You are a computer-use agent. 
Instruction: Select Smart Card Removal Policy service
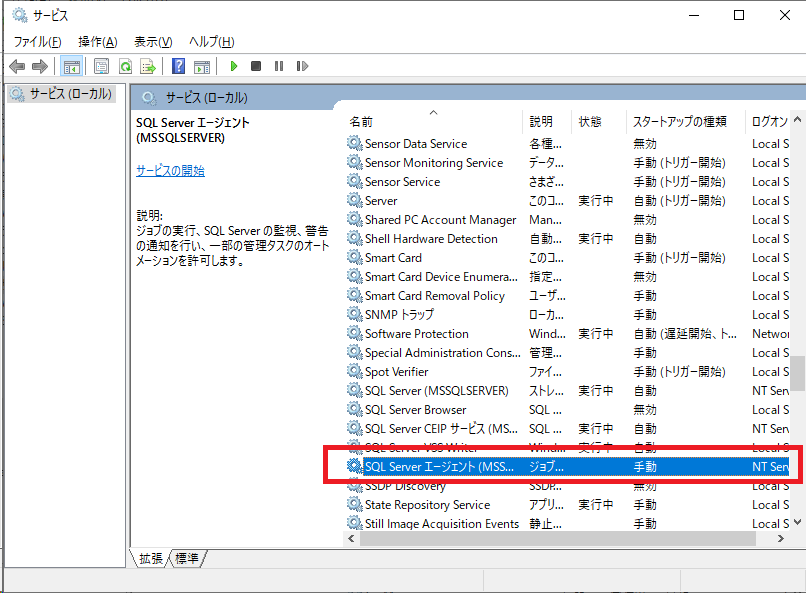(x=567, y=296)
